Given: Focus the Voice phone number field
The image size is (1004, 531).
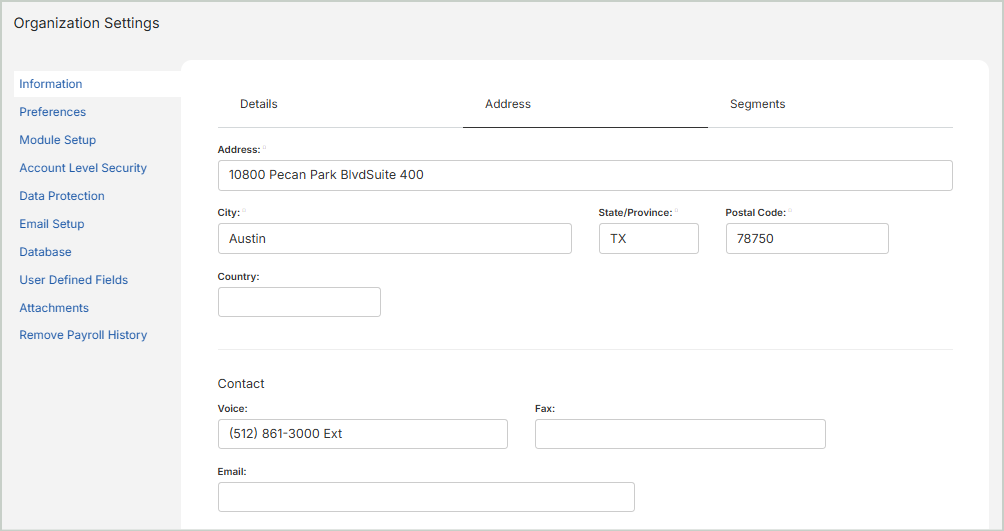Looking at the screenshot, I should click(362, 434).
